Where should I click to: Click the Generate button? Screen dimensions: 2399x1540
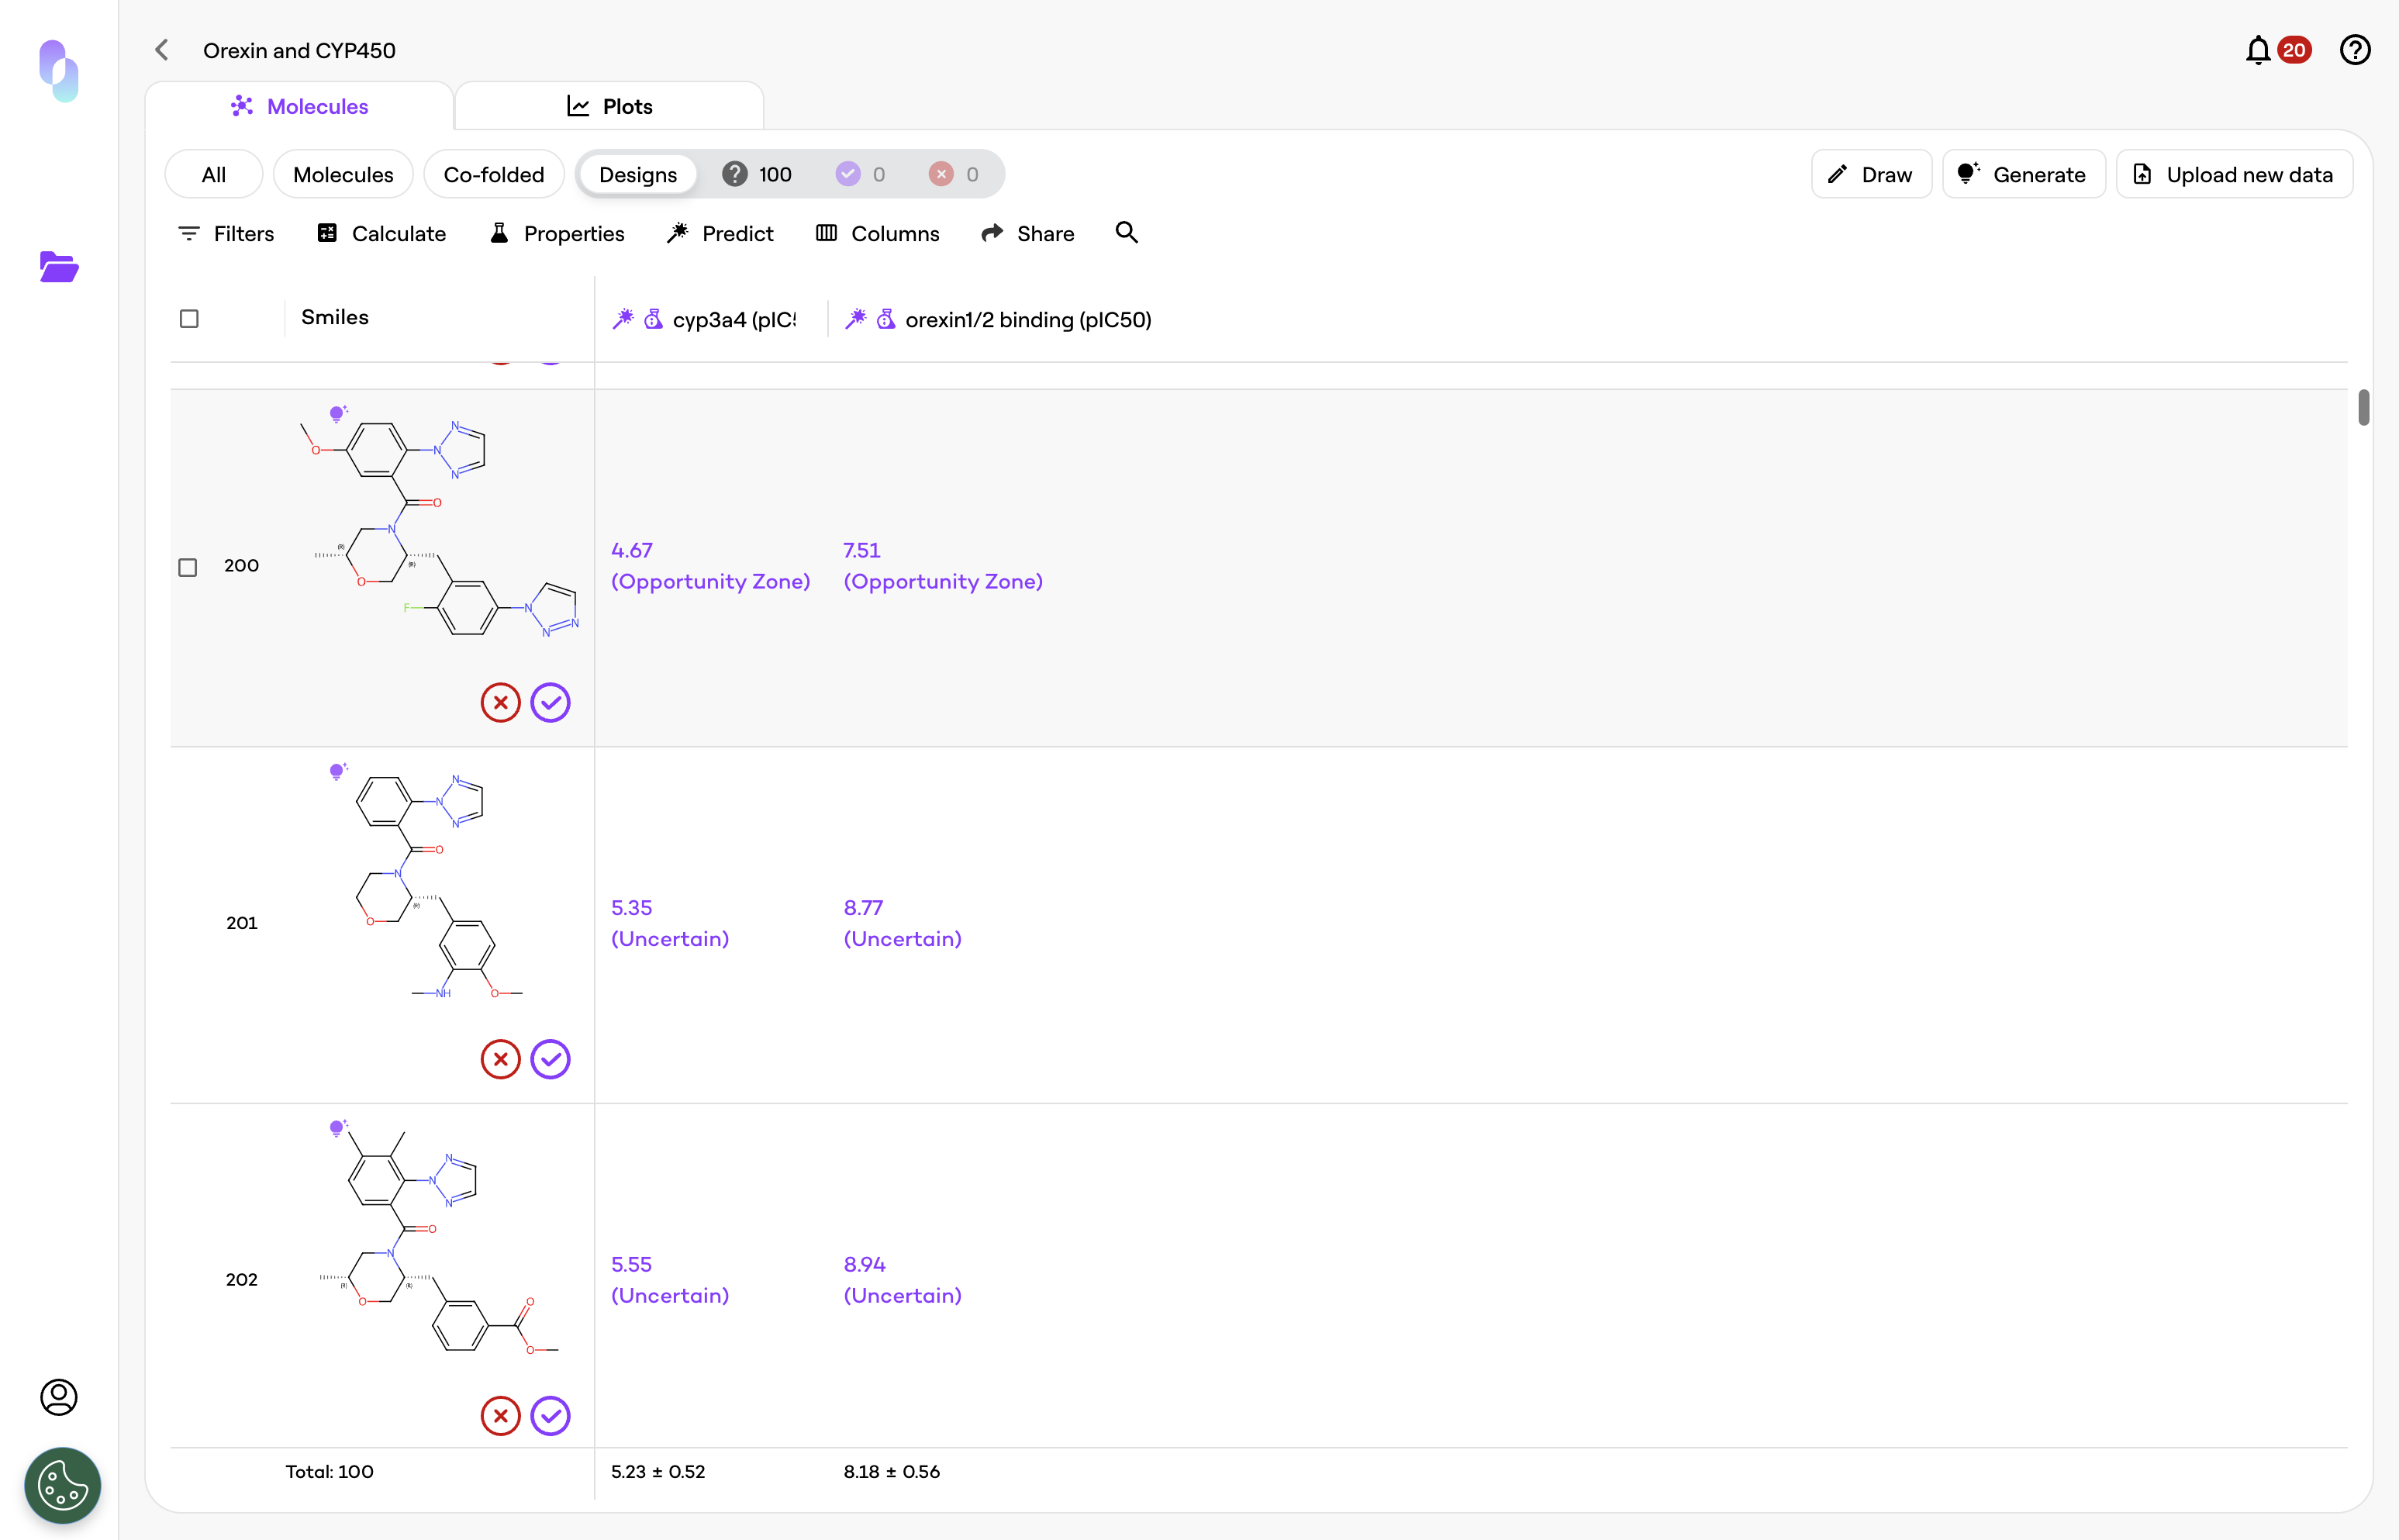(x=2022, y=174)
